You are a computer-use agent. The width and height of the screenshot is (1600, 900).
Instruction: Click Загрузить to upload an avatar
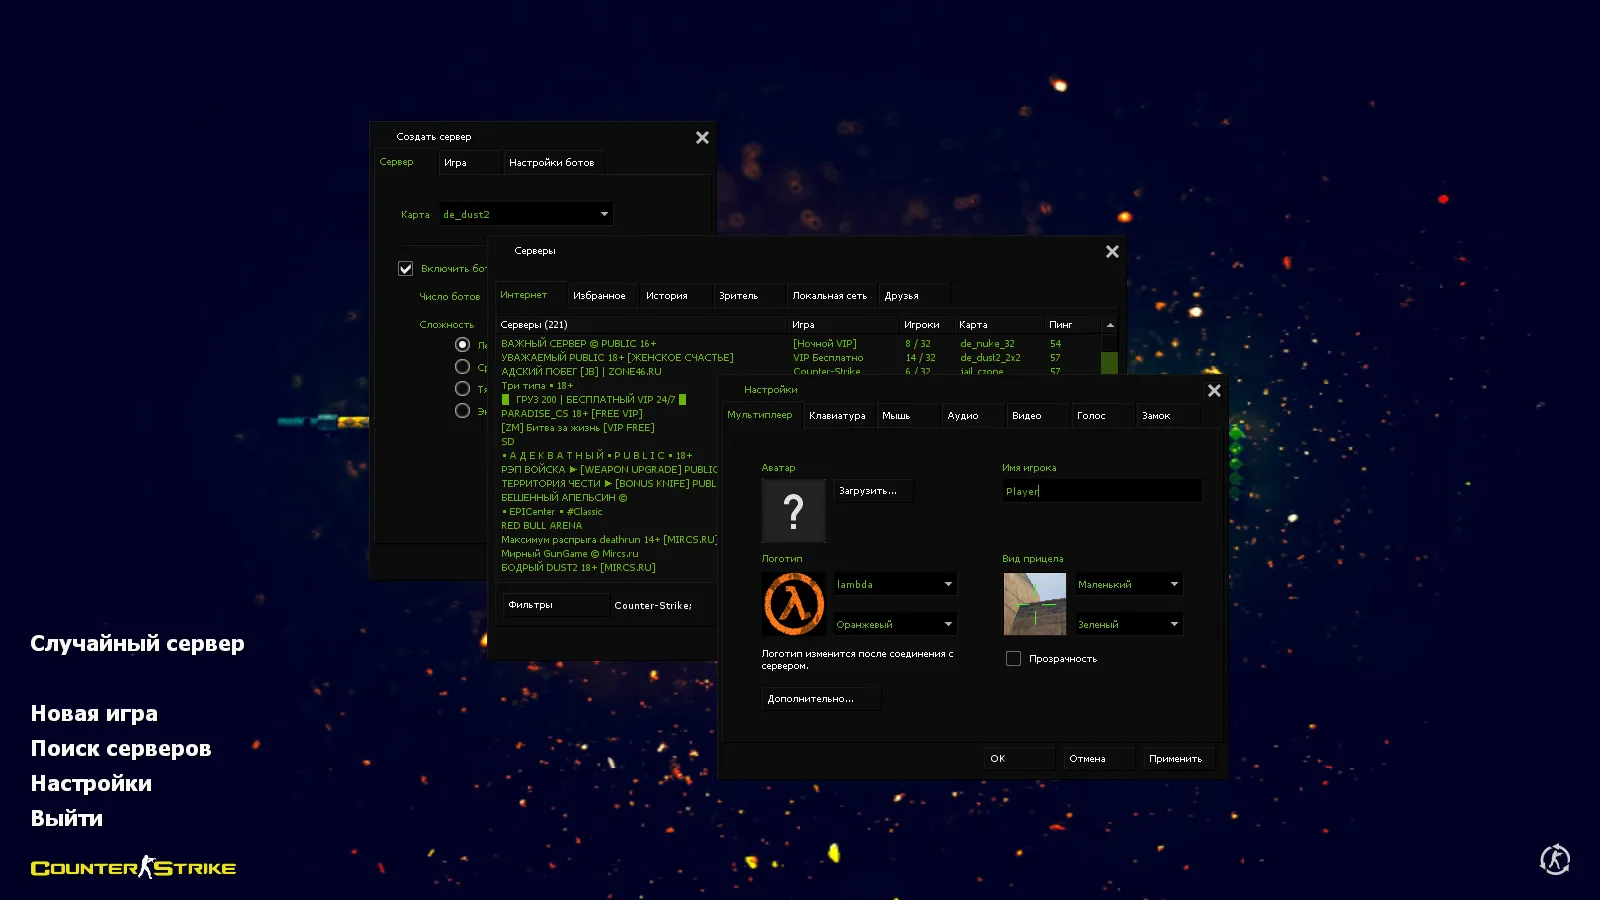[x=872, y=490]
